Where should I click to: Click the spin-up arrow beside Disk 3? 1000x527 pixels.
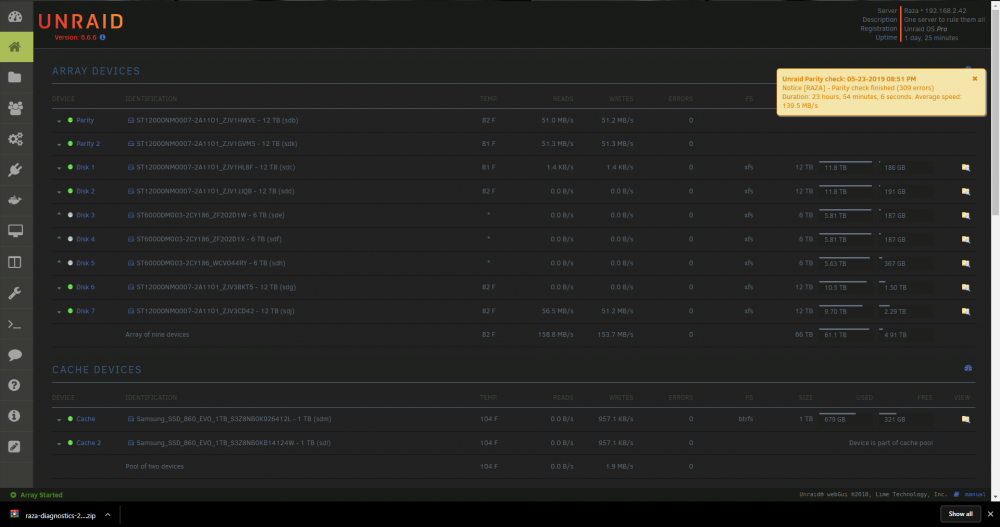coord(59,215)
